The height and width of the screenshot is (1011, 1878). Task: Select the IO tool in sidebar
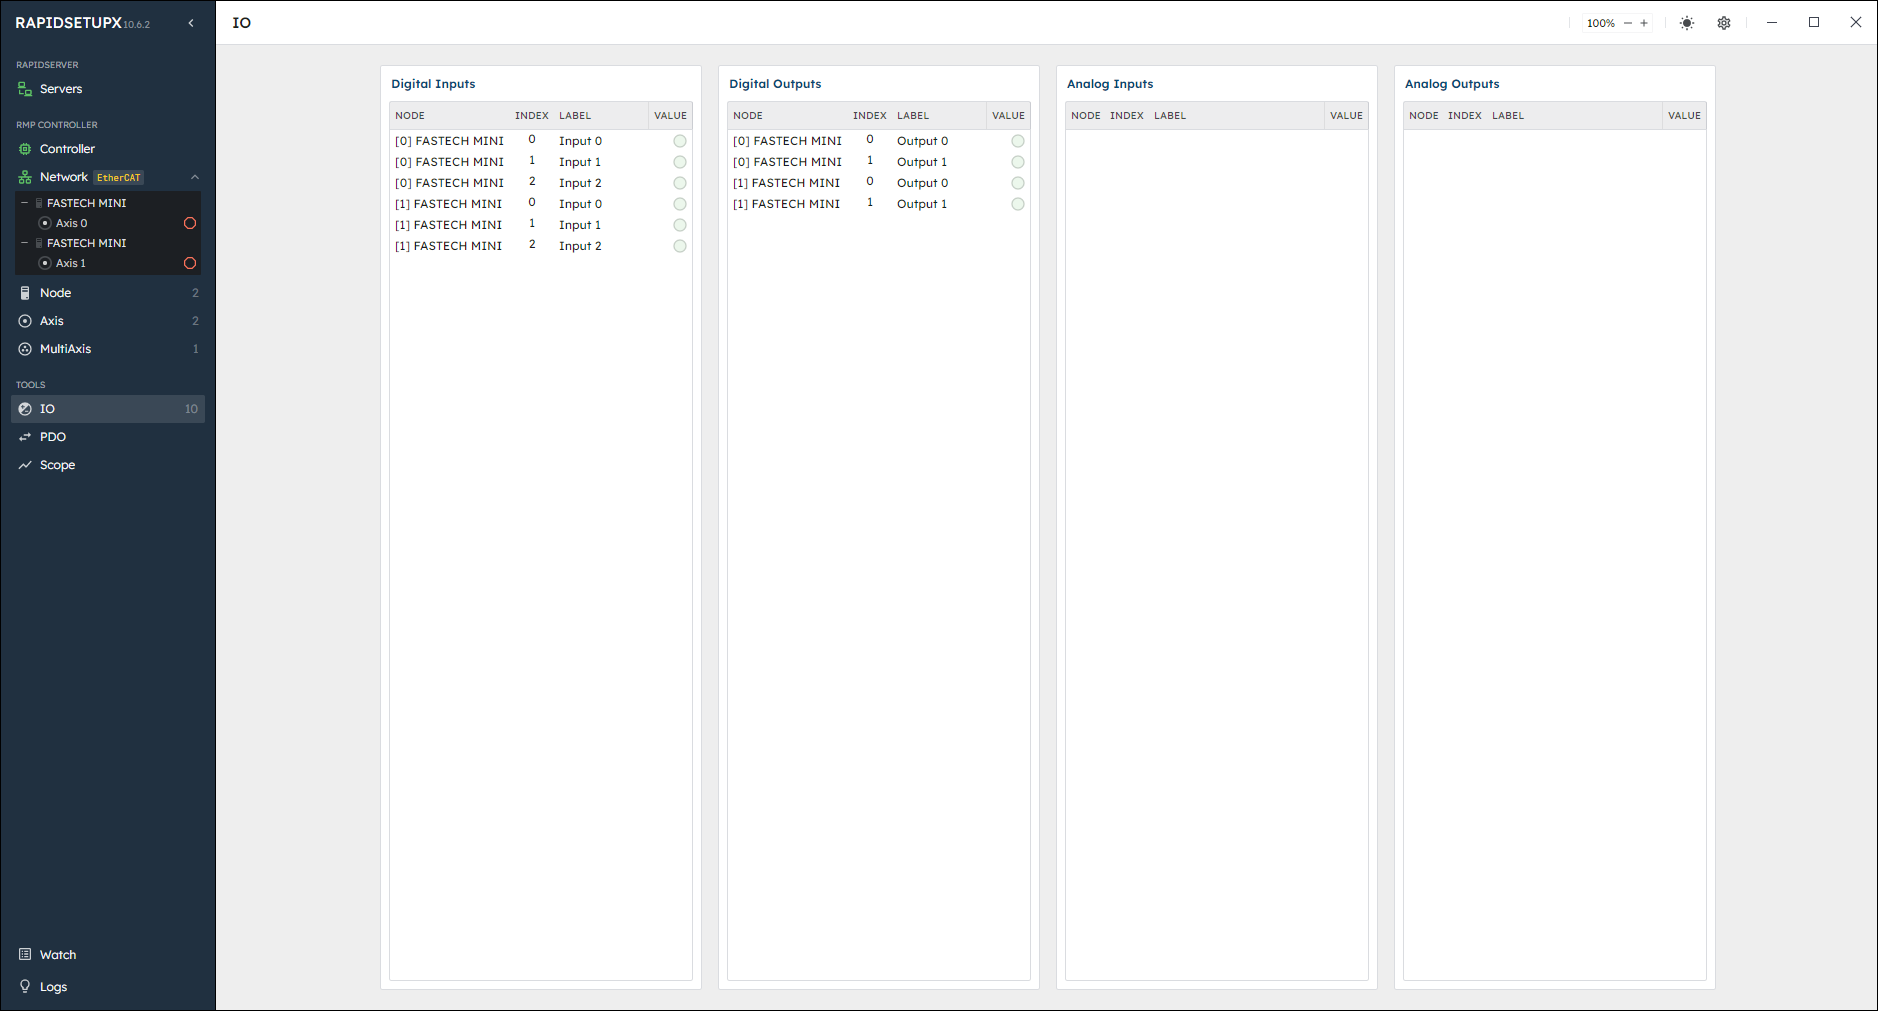tap(108, 409)
